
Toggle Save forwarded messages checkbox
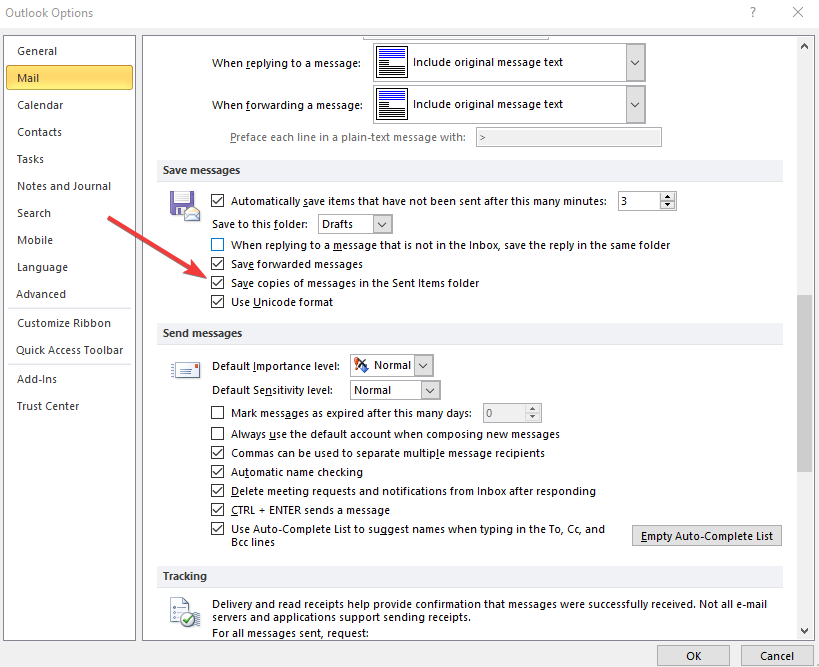217,264
